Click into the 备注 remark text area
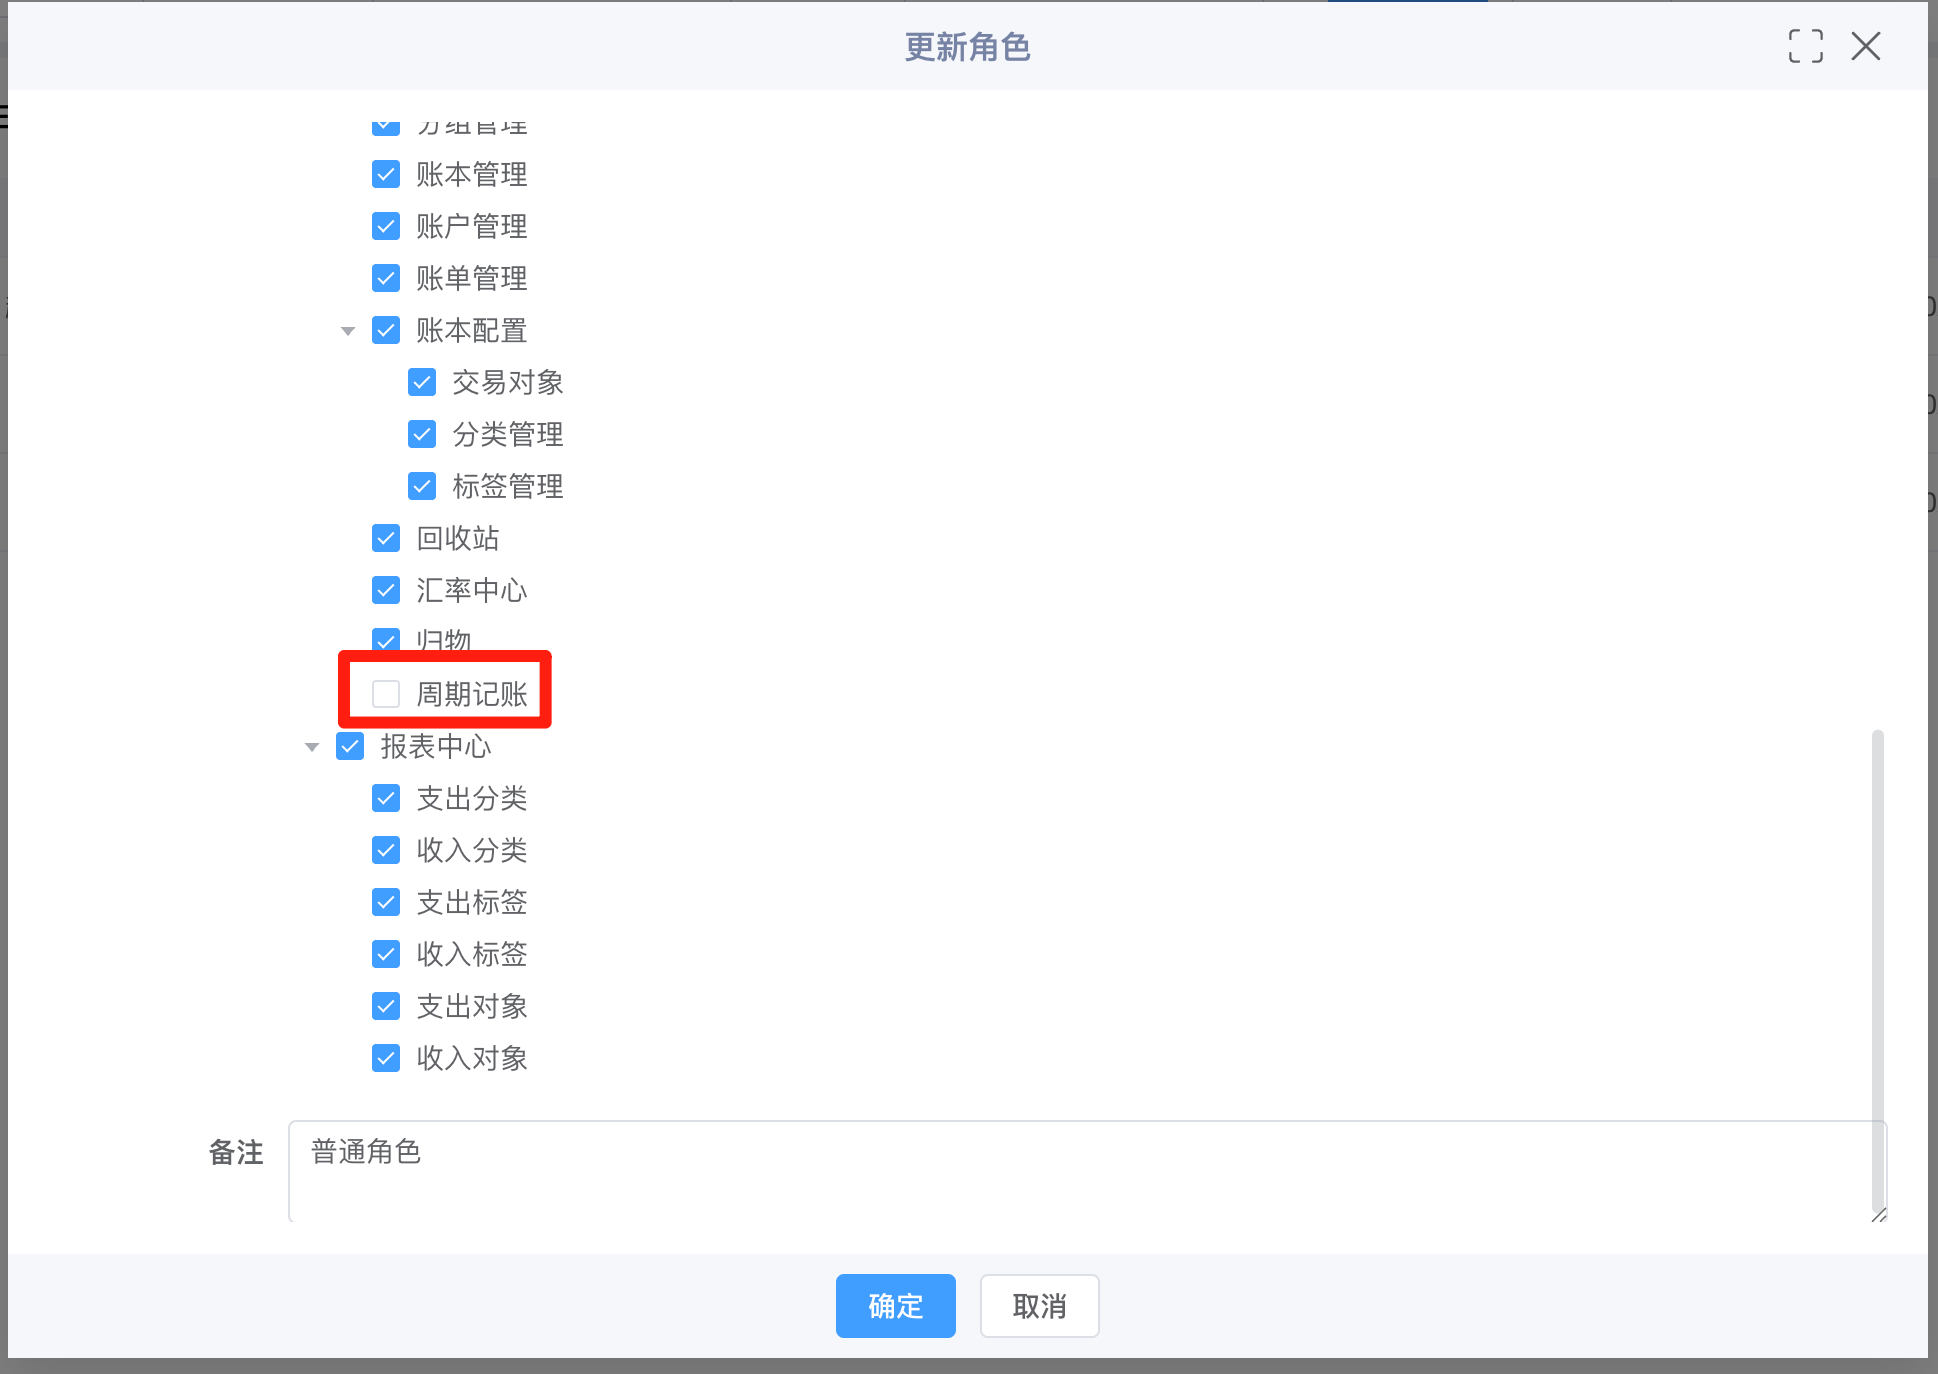 coord(1080,1170)
